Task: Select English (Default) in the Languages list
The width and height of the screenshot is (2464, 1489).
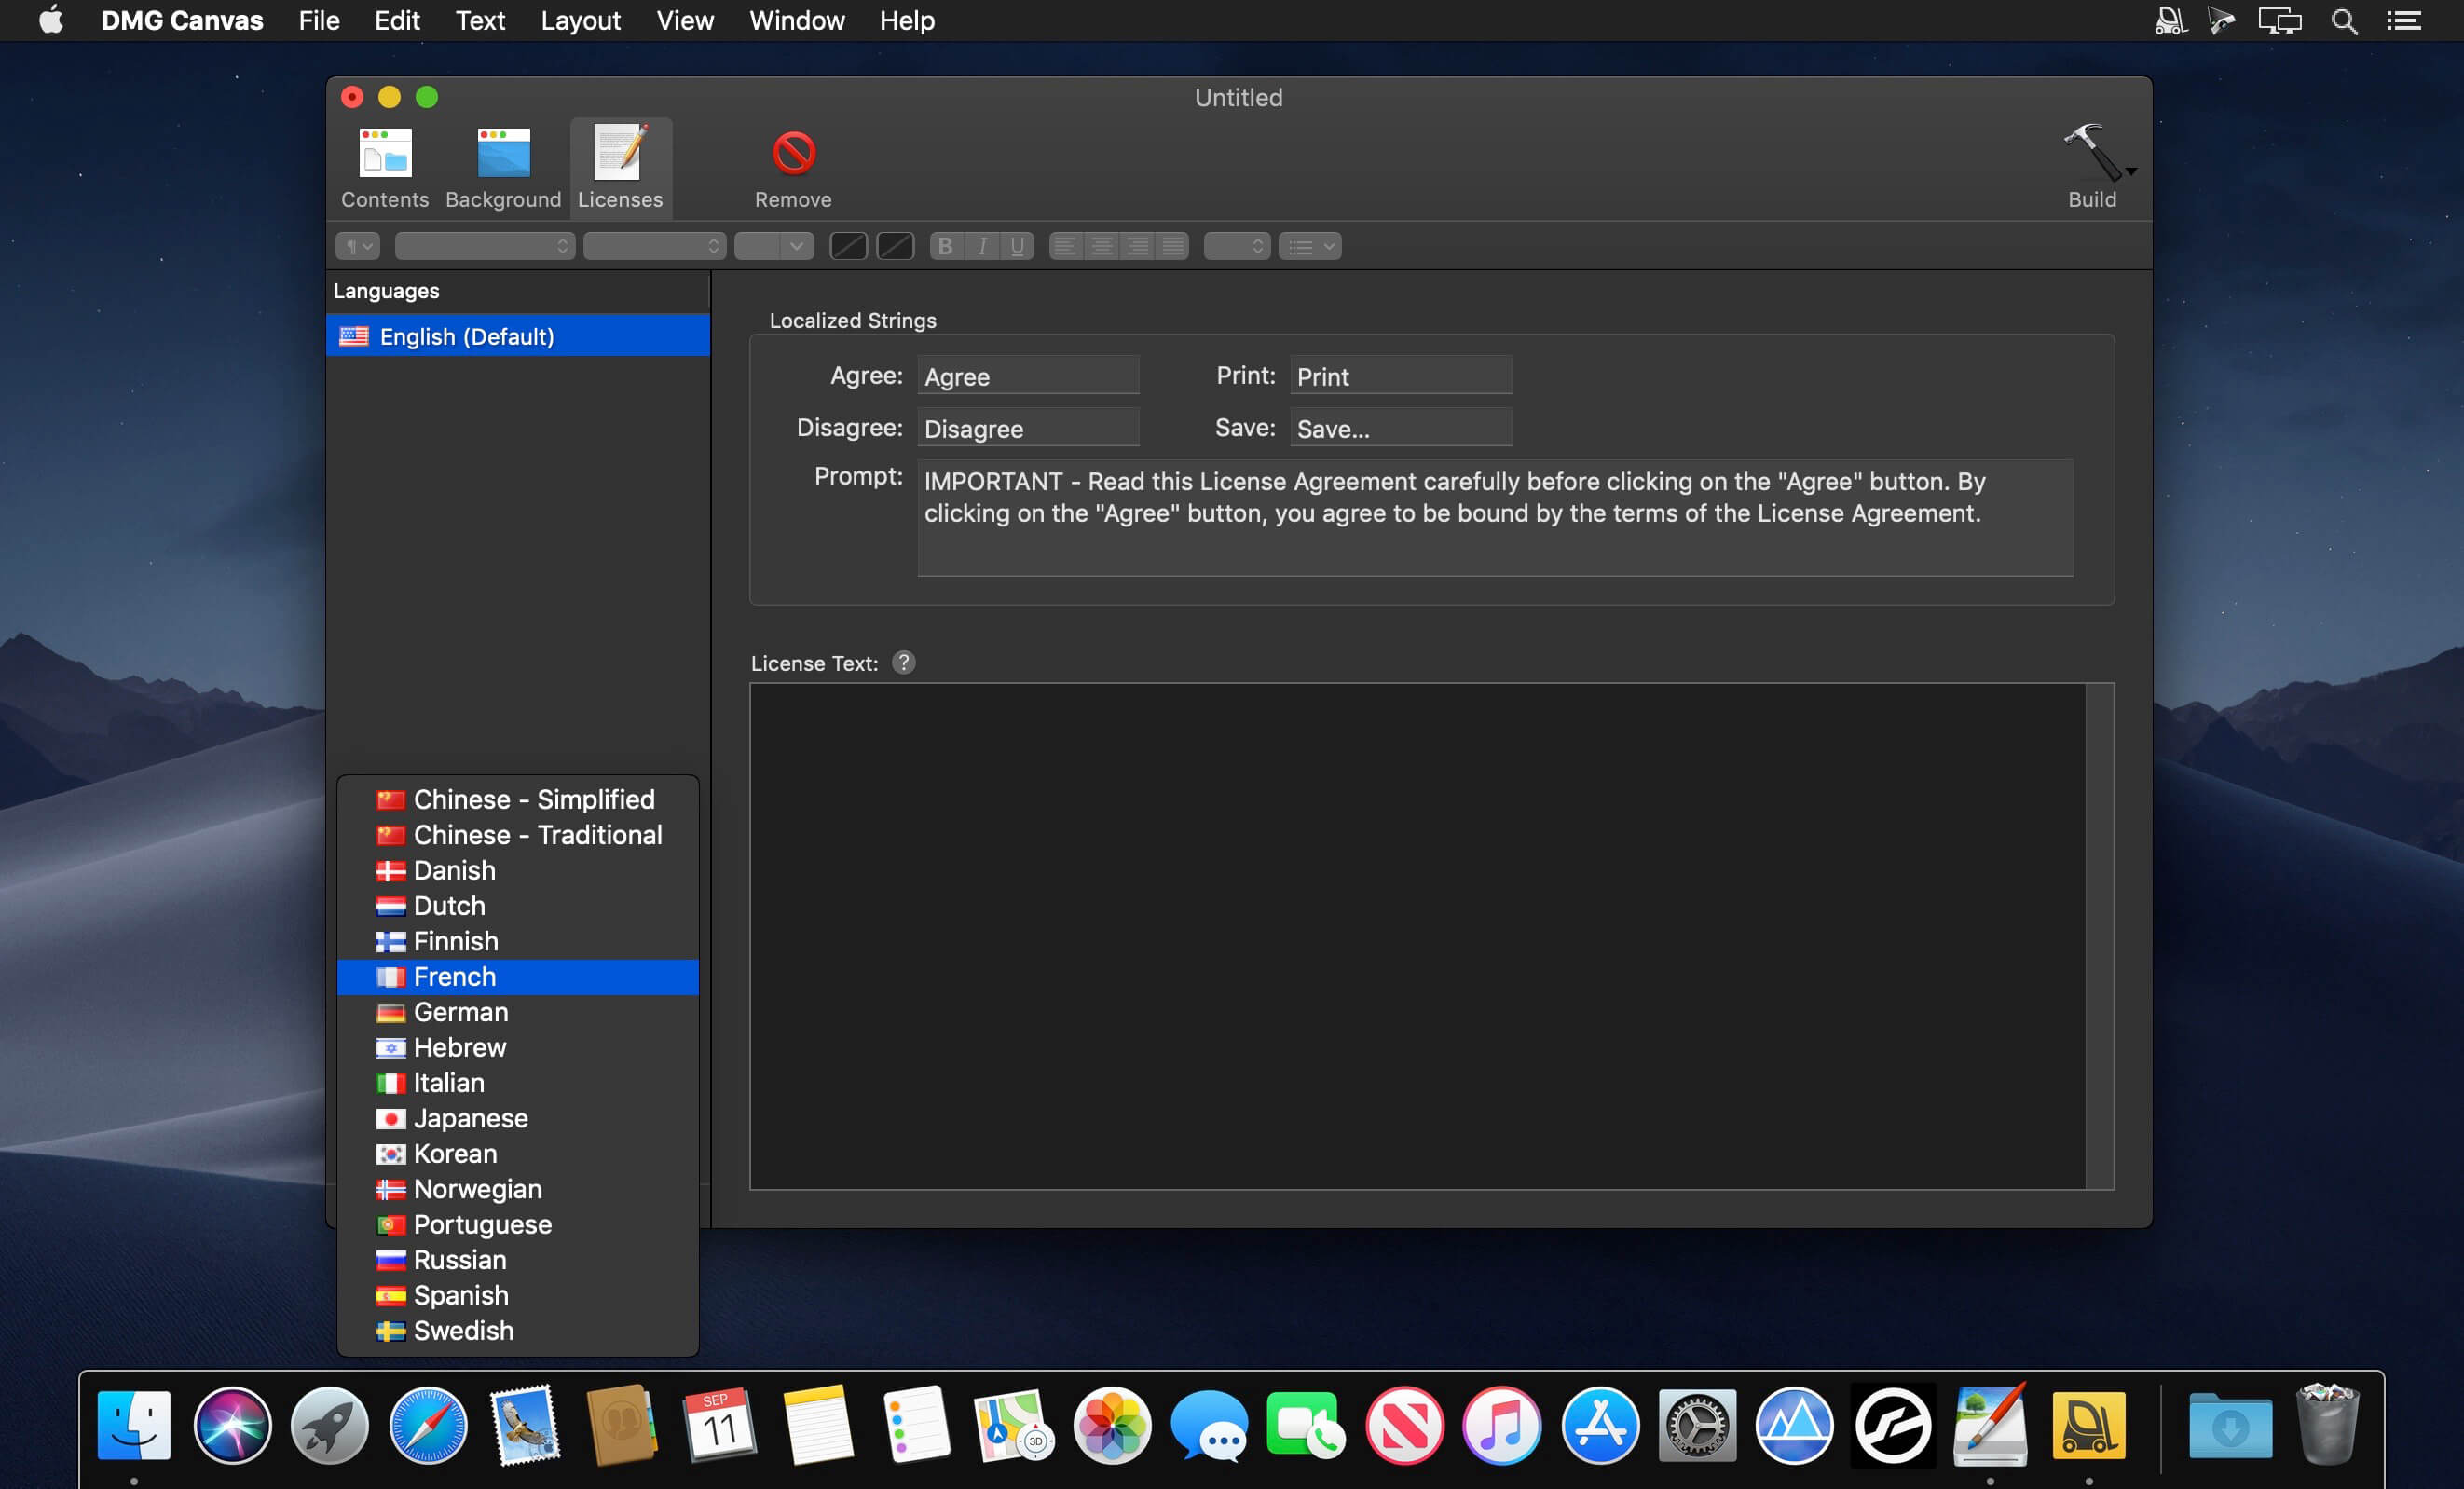Action: 518,336
